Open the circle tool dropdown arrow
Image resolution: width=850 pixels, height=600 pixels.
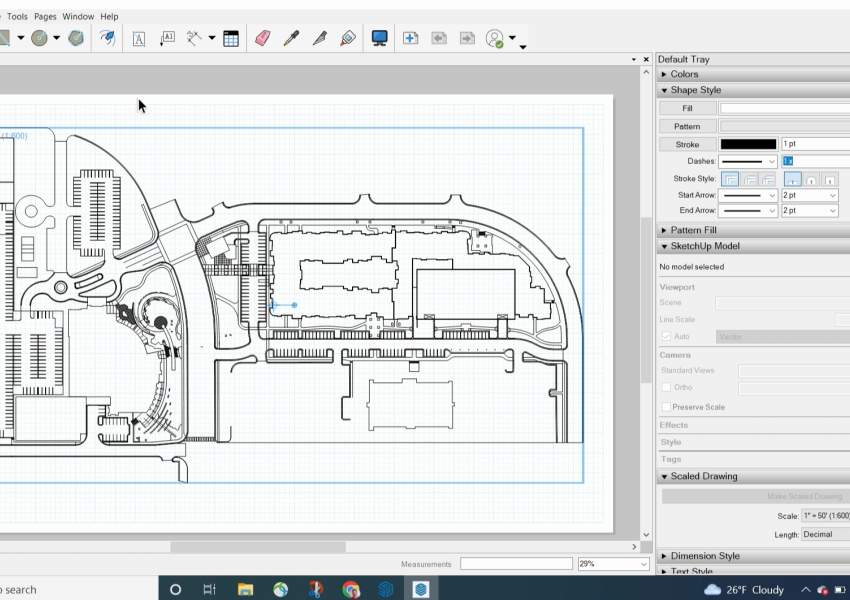pos(56,38)
